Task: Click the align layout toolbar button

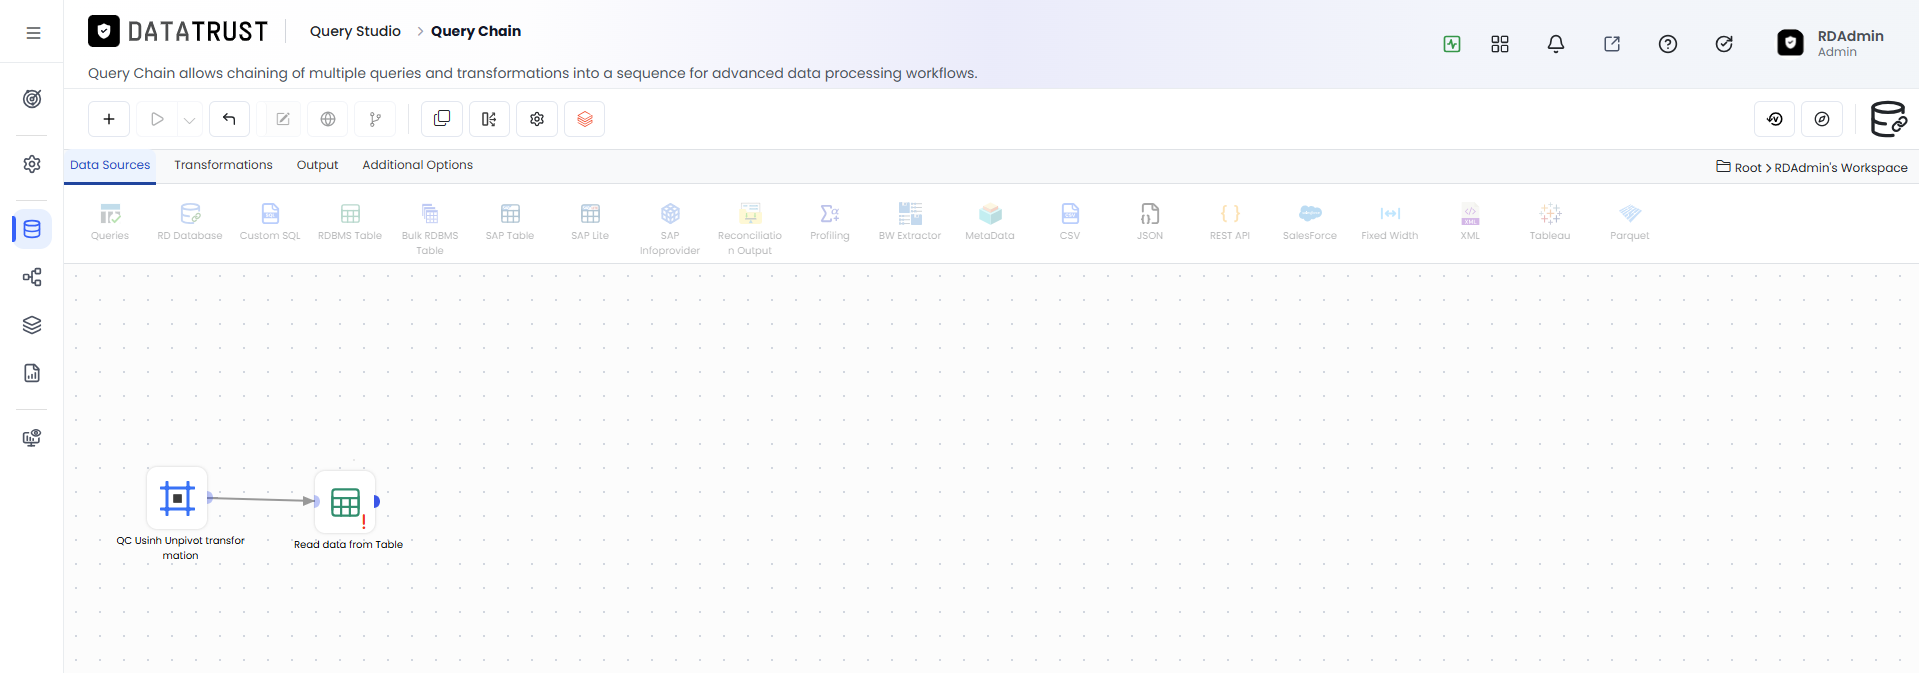Action: pos(489,119)
